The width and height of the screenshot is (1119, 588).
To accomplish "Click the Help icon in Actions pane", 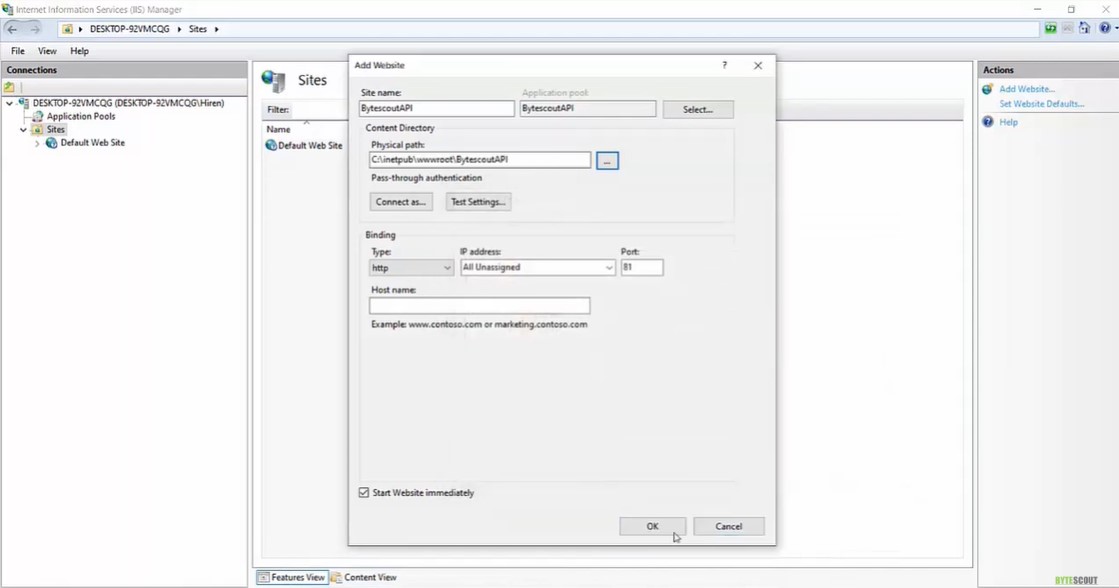I will click(x=988, y=122).
